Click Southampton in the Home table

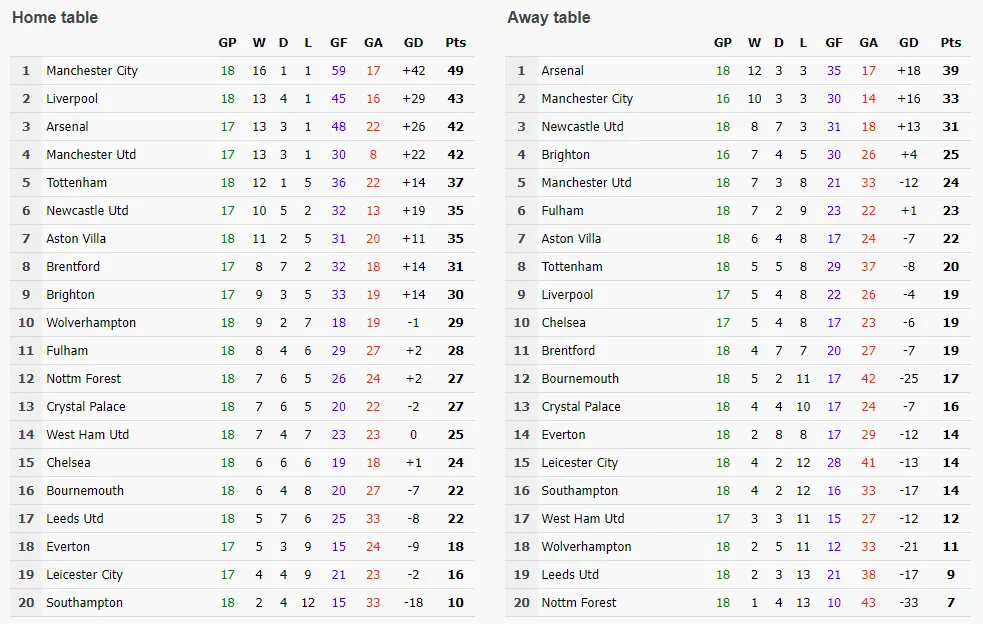point(84,603)
